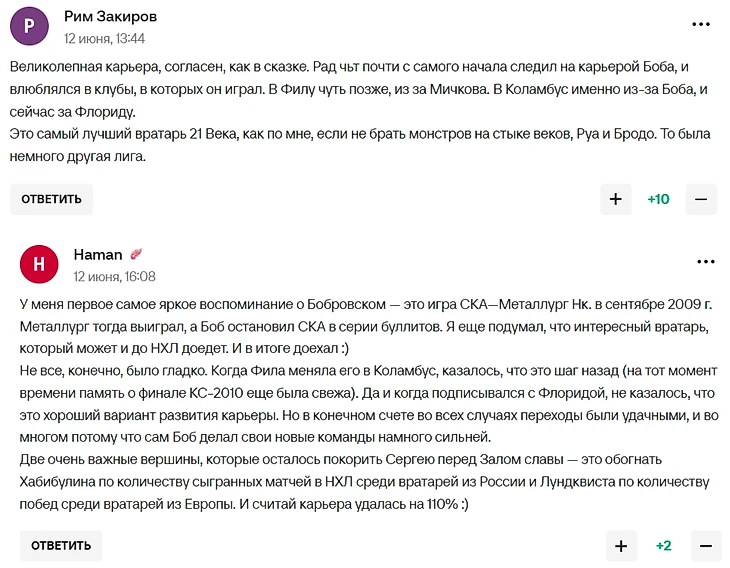Upvote Рим Закиров's comment with the plus

(615, 199)
